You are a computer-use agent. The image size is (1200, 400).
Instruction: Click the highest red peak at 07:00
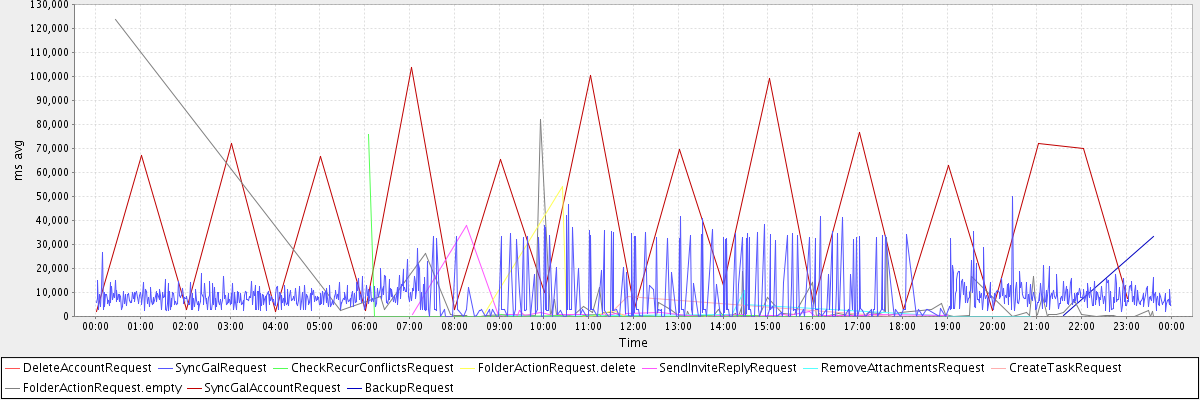click(x=411, y=67)
